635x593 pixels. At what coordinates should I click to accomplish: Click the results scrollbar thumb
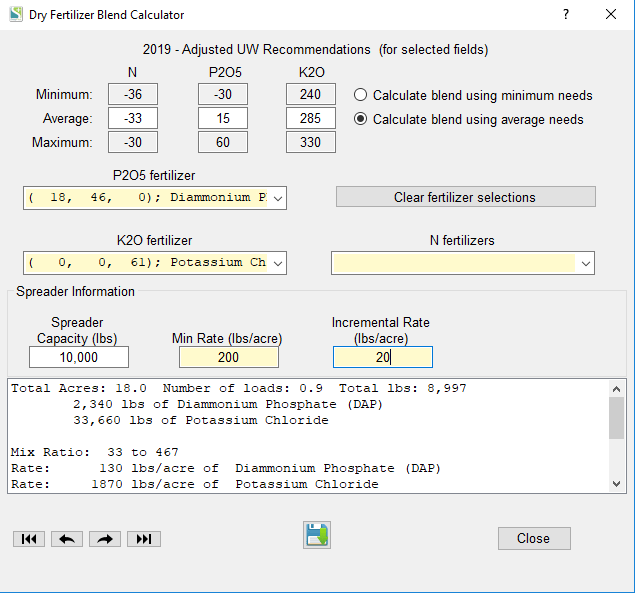(616, 418)
